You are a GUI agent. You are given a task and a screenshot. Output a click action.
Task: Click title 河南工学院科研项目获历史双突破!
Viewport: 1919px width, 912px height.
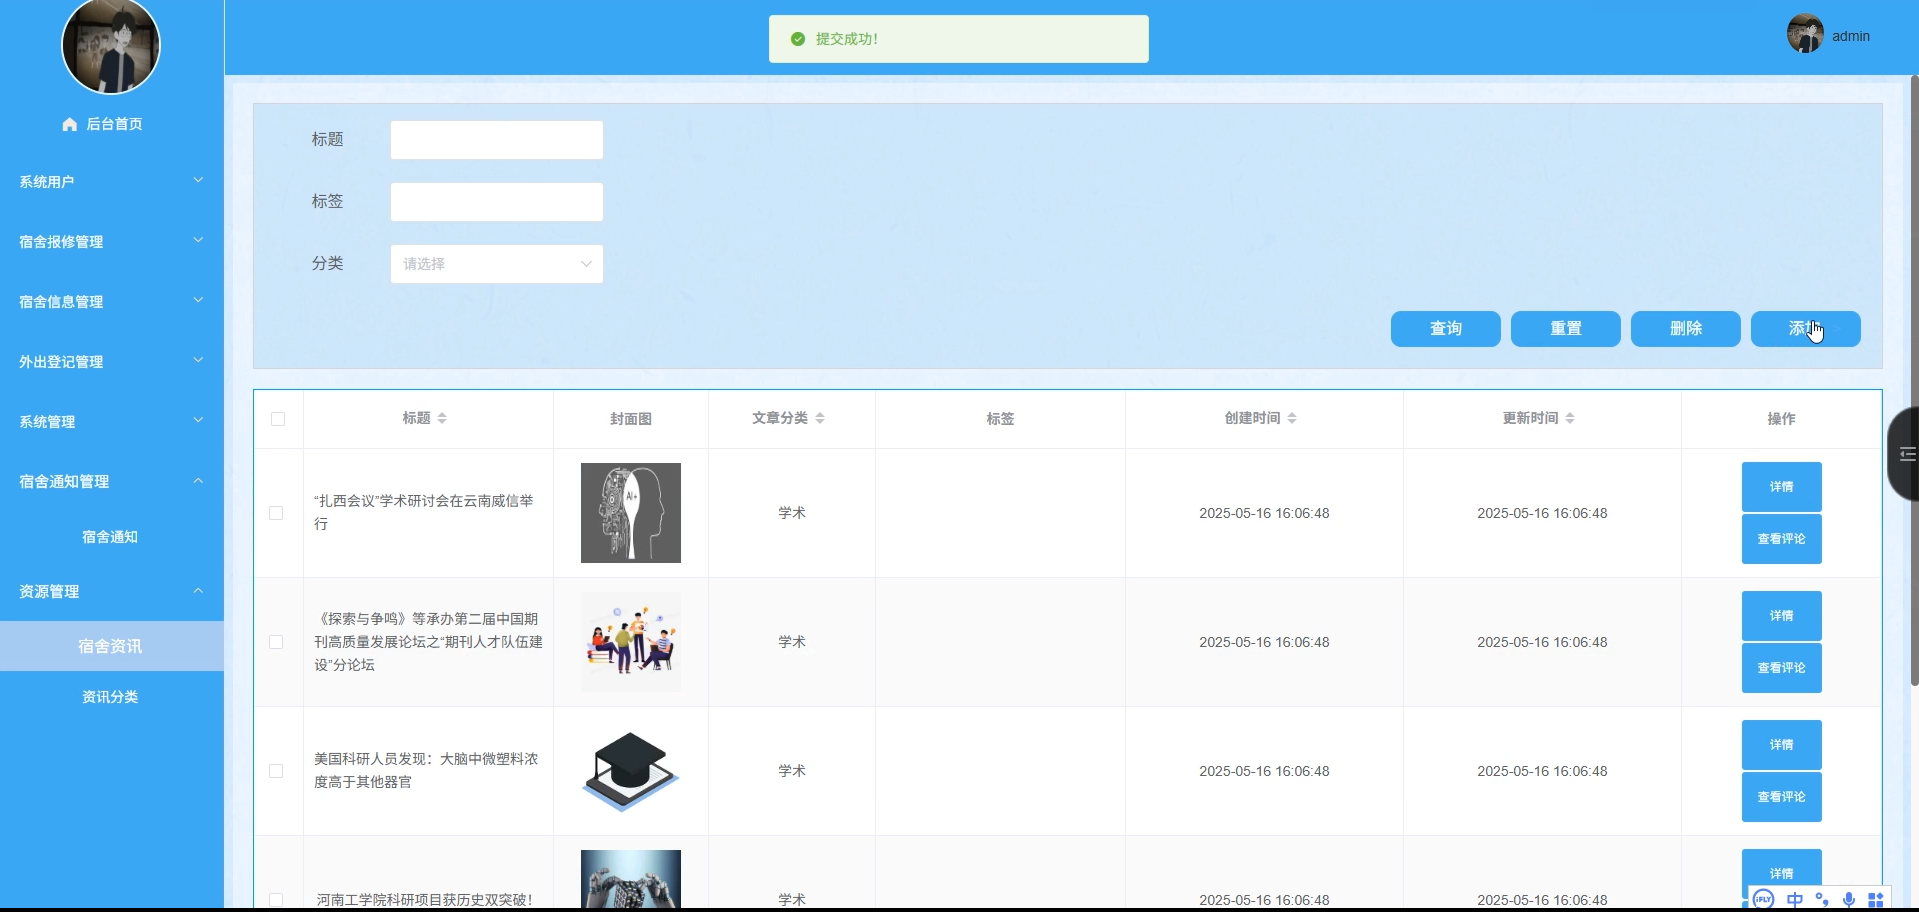click(425, 900)
